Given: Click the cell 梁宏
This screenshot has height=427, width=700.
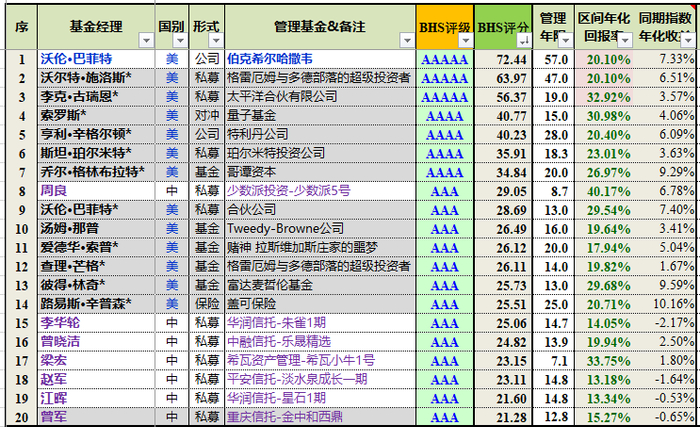Looking at the screenshot, I should pos(96,360).
